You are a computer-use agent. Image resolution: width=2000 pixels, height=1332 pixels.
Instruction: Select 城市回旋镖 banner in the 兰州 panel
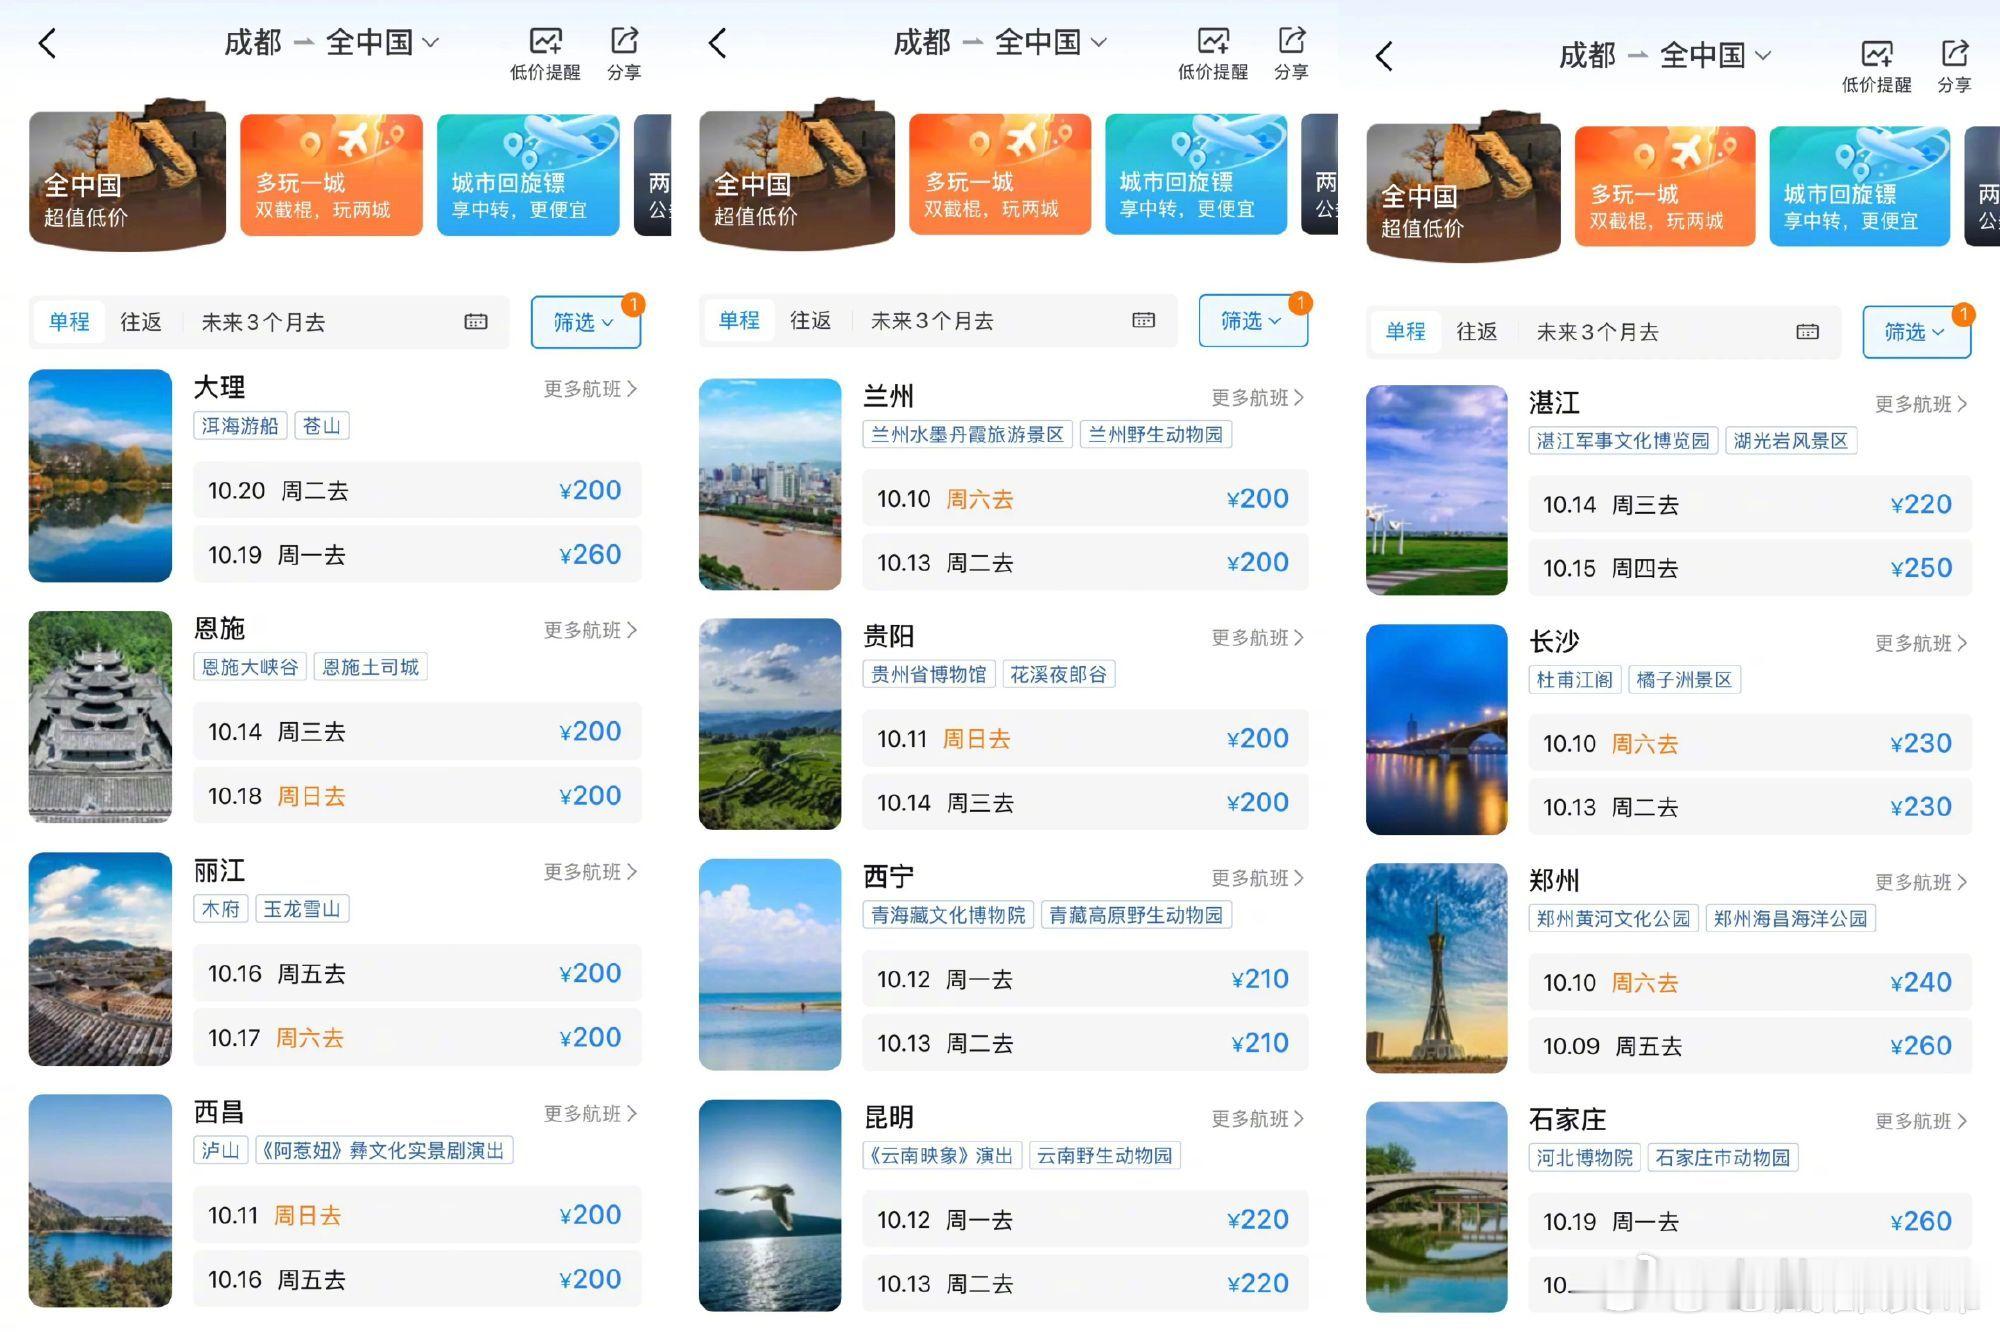point(1196,175)
